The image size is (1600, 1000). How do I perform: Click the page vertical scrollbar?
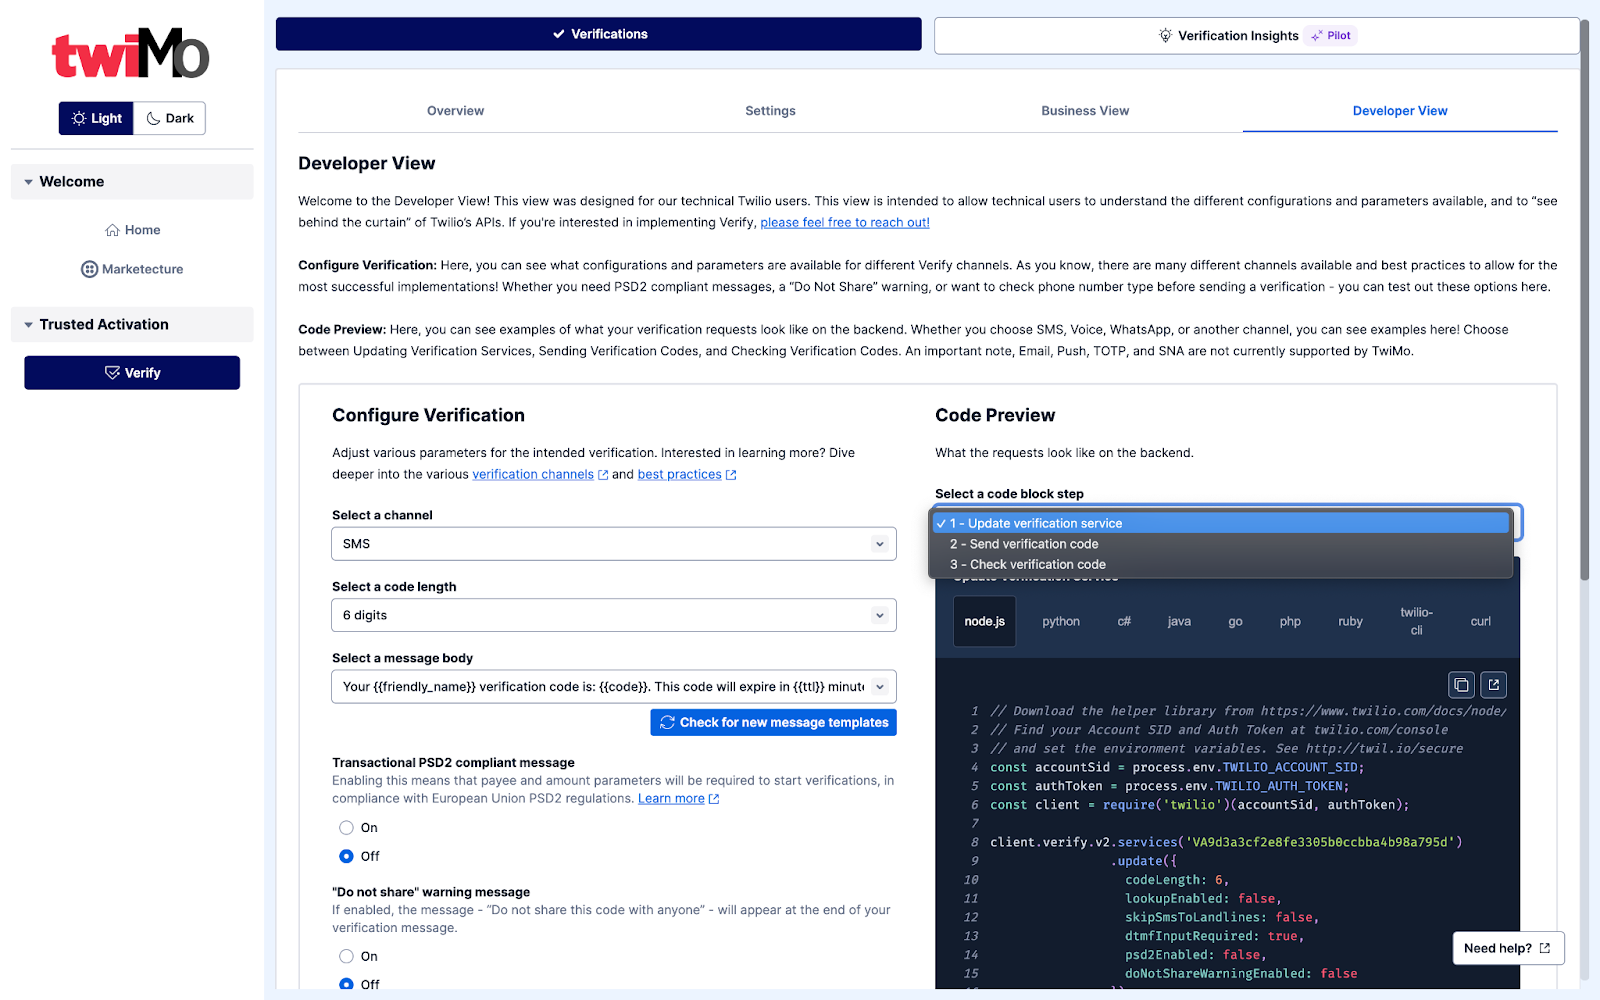click(x=1584, y=300)
